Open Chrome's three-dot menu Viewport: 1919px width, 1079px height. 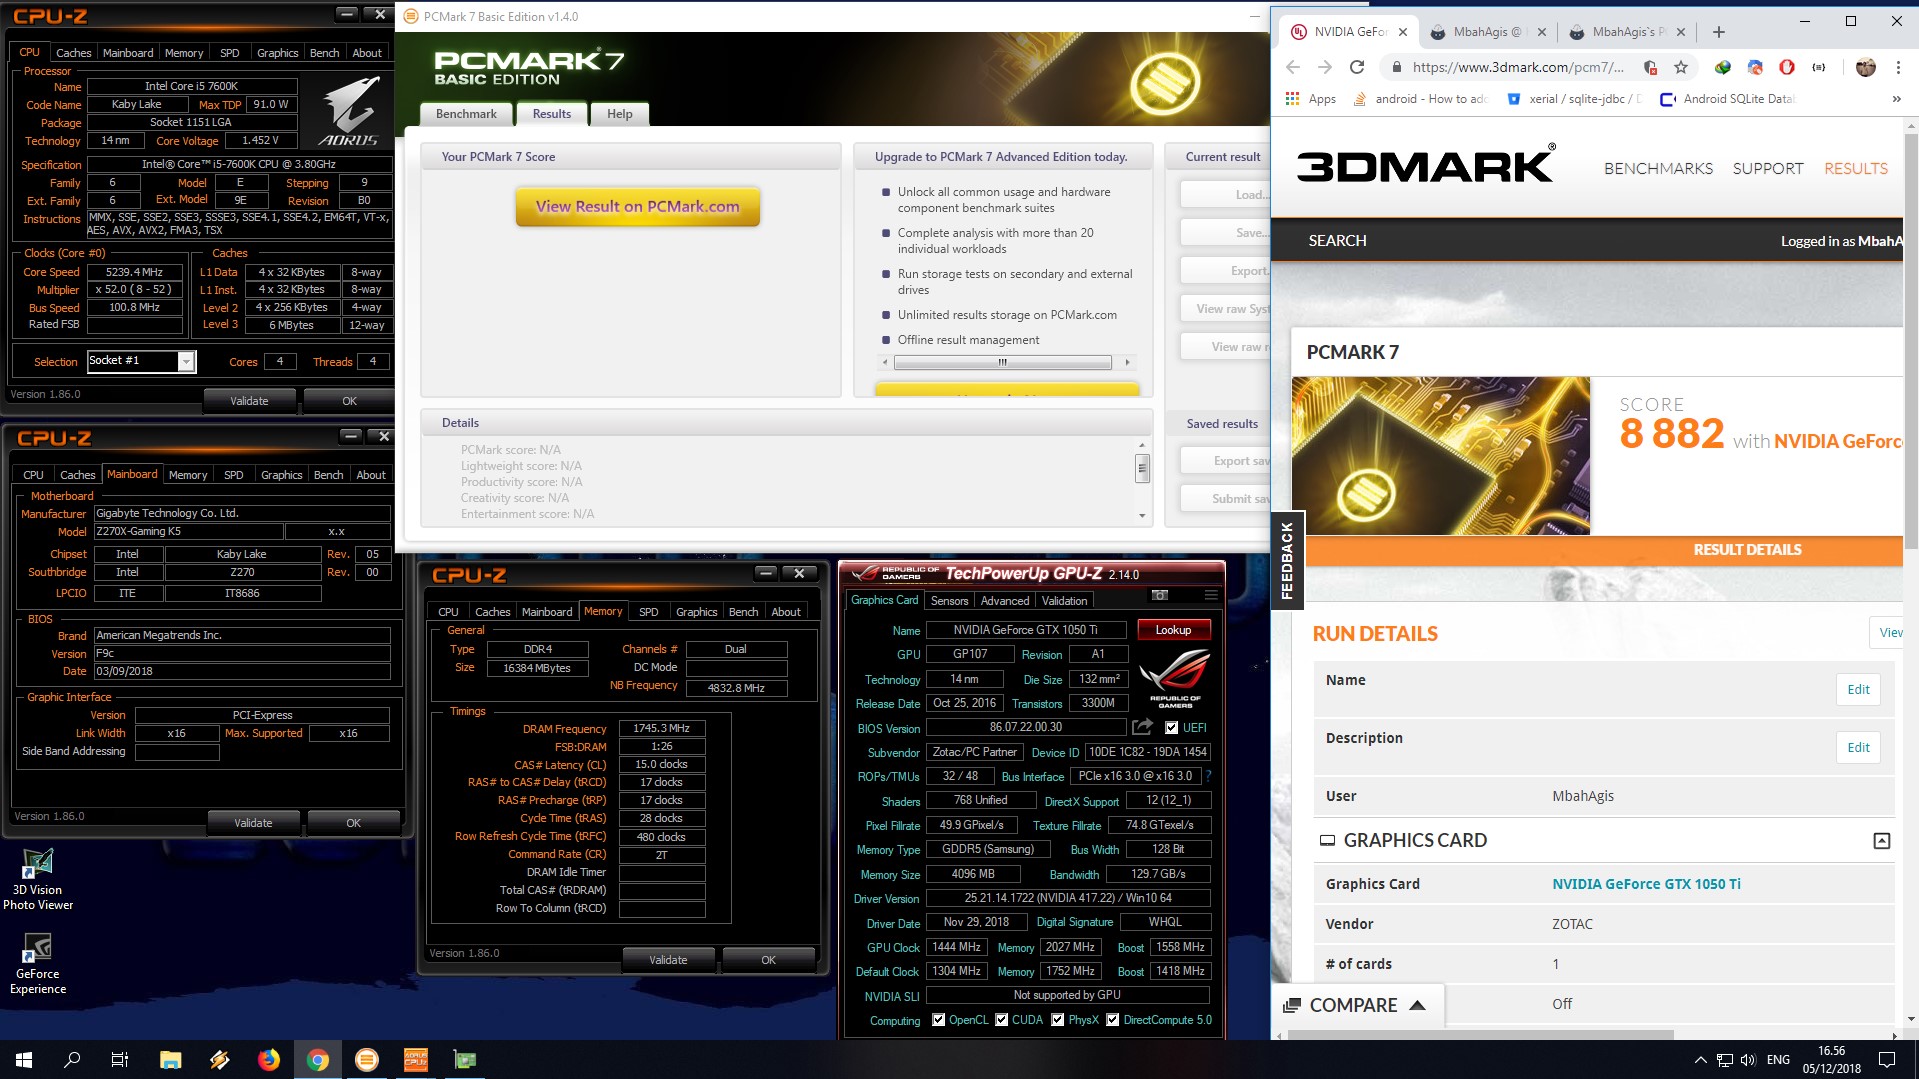1898,67
